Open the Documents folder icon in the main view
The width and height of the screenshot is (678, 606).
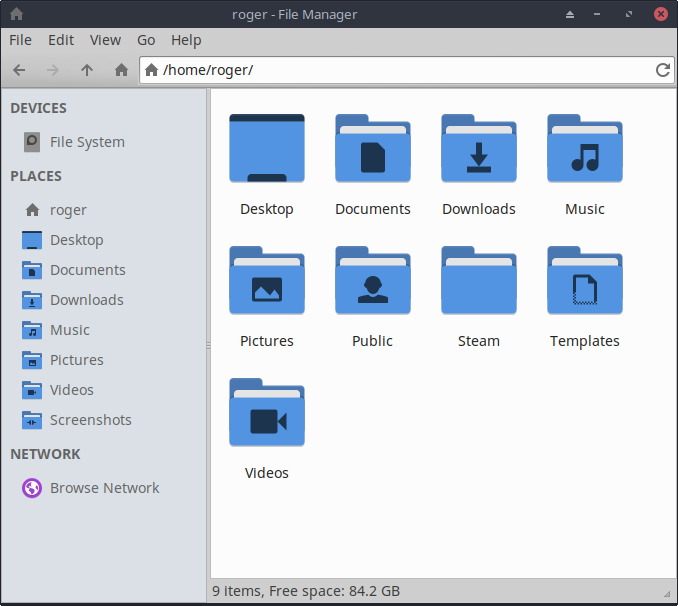pos(373,148)
